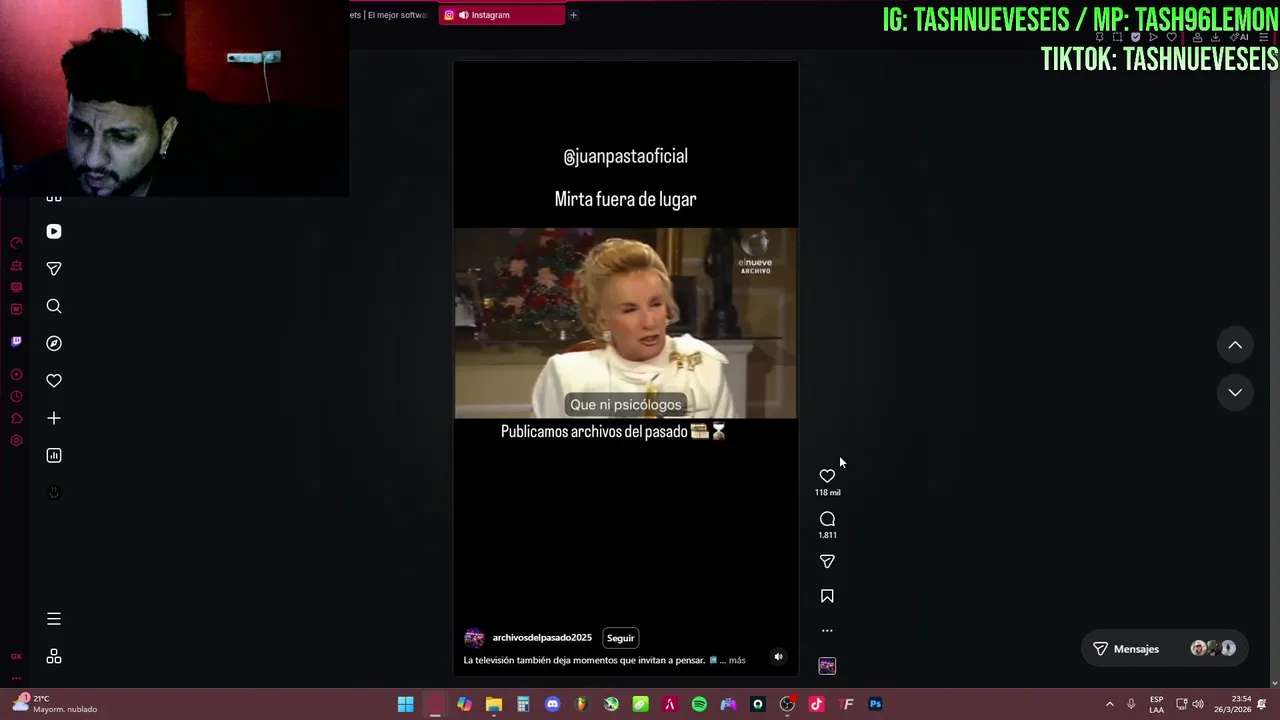Open Photoshop from the taskbar

(x=875, y=704)
